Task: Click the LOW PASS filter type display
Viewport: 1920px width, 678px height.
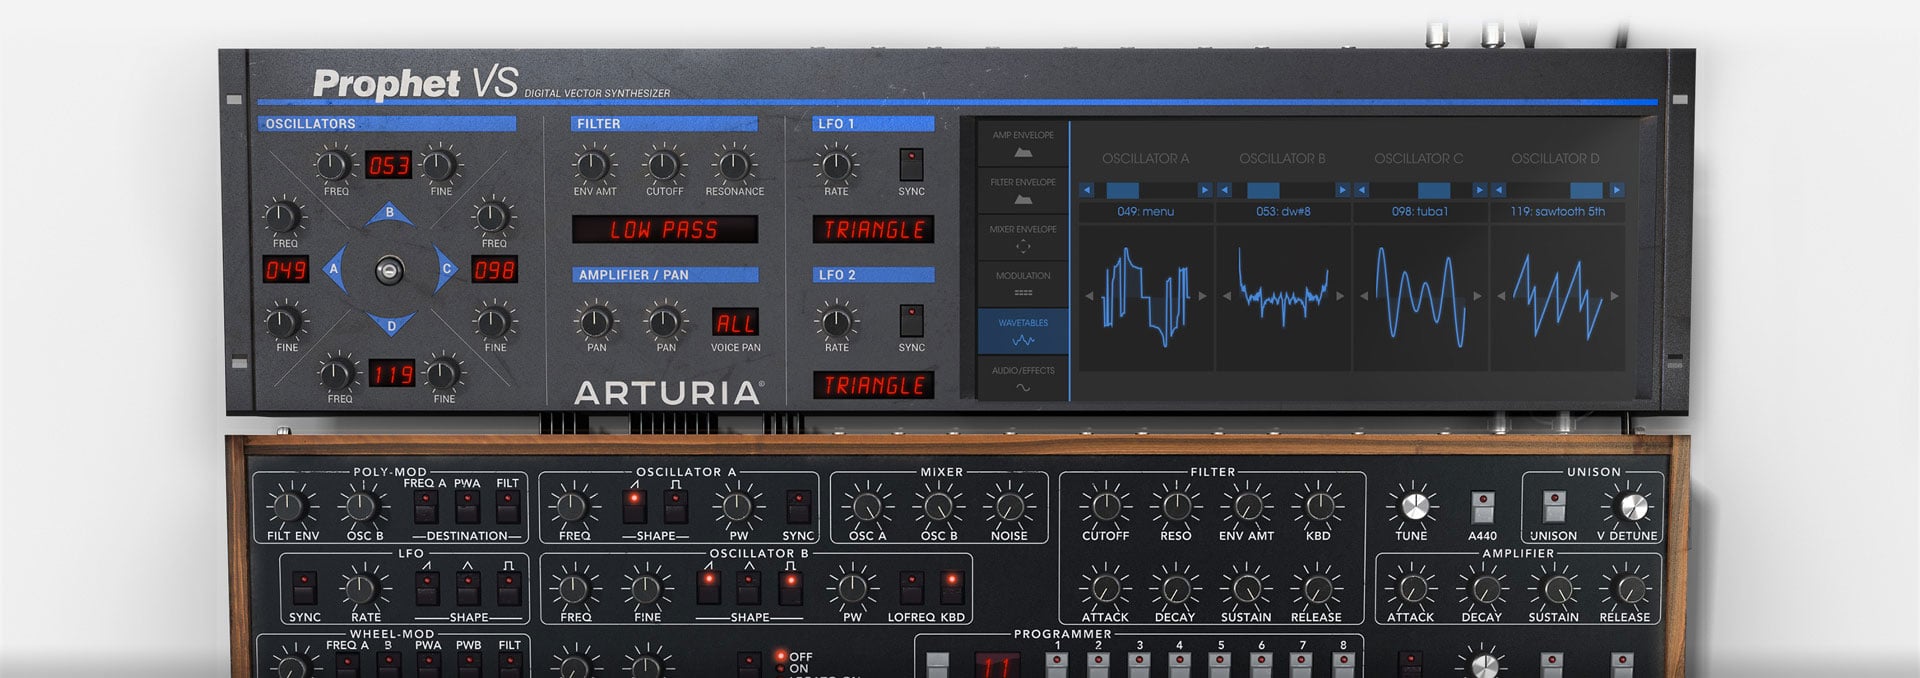Action: point(664,230)
